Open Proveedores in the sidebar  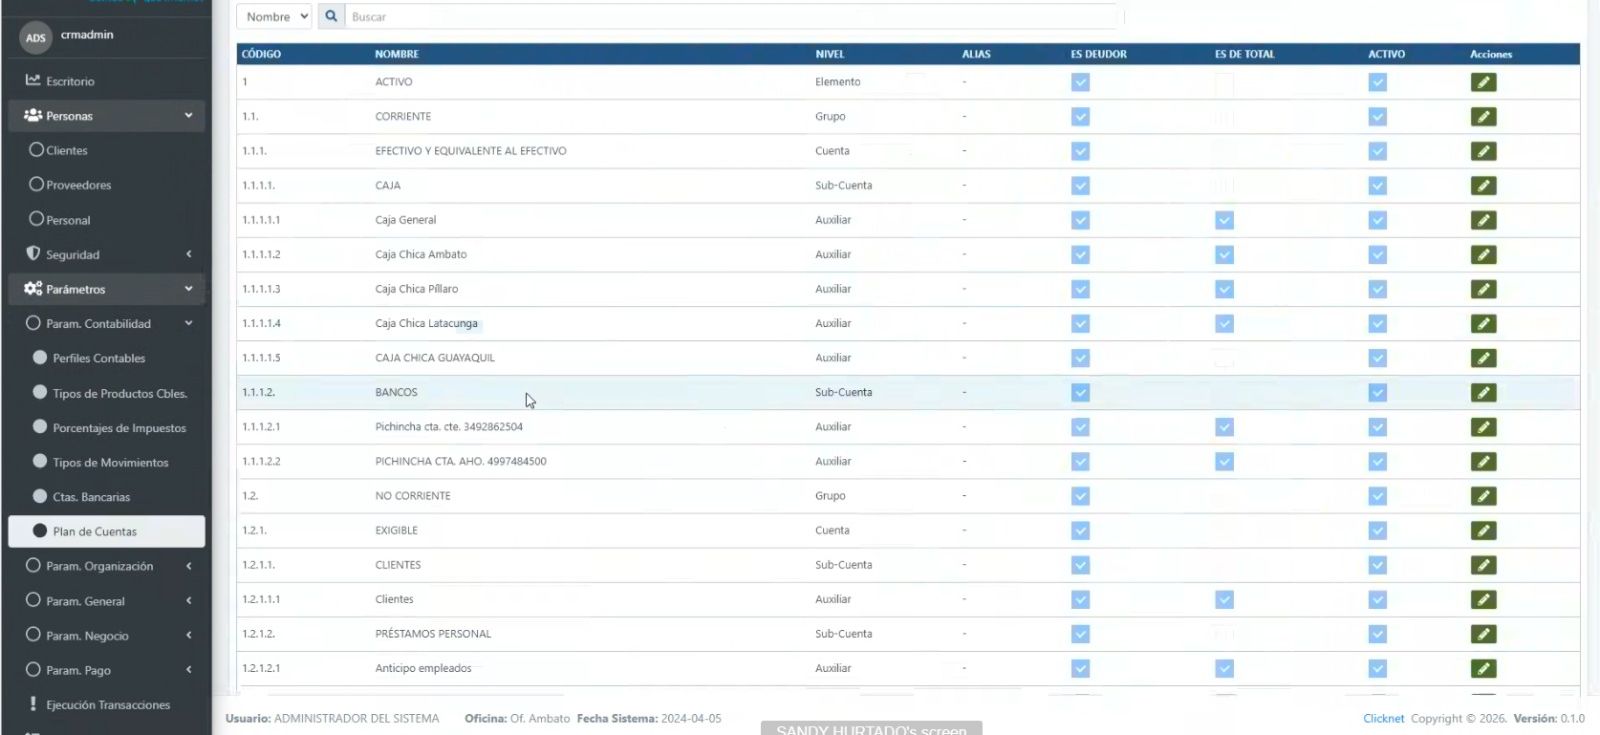click(x=78, y=185)
